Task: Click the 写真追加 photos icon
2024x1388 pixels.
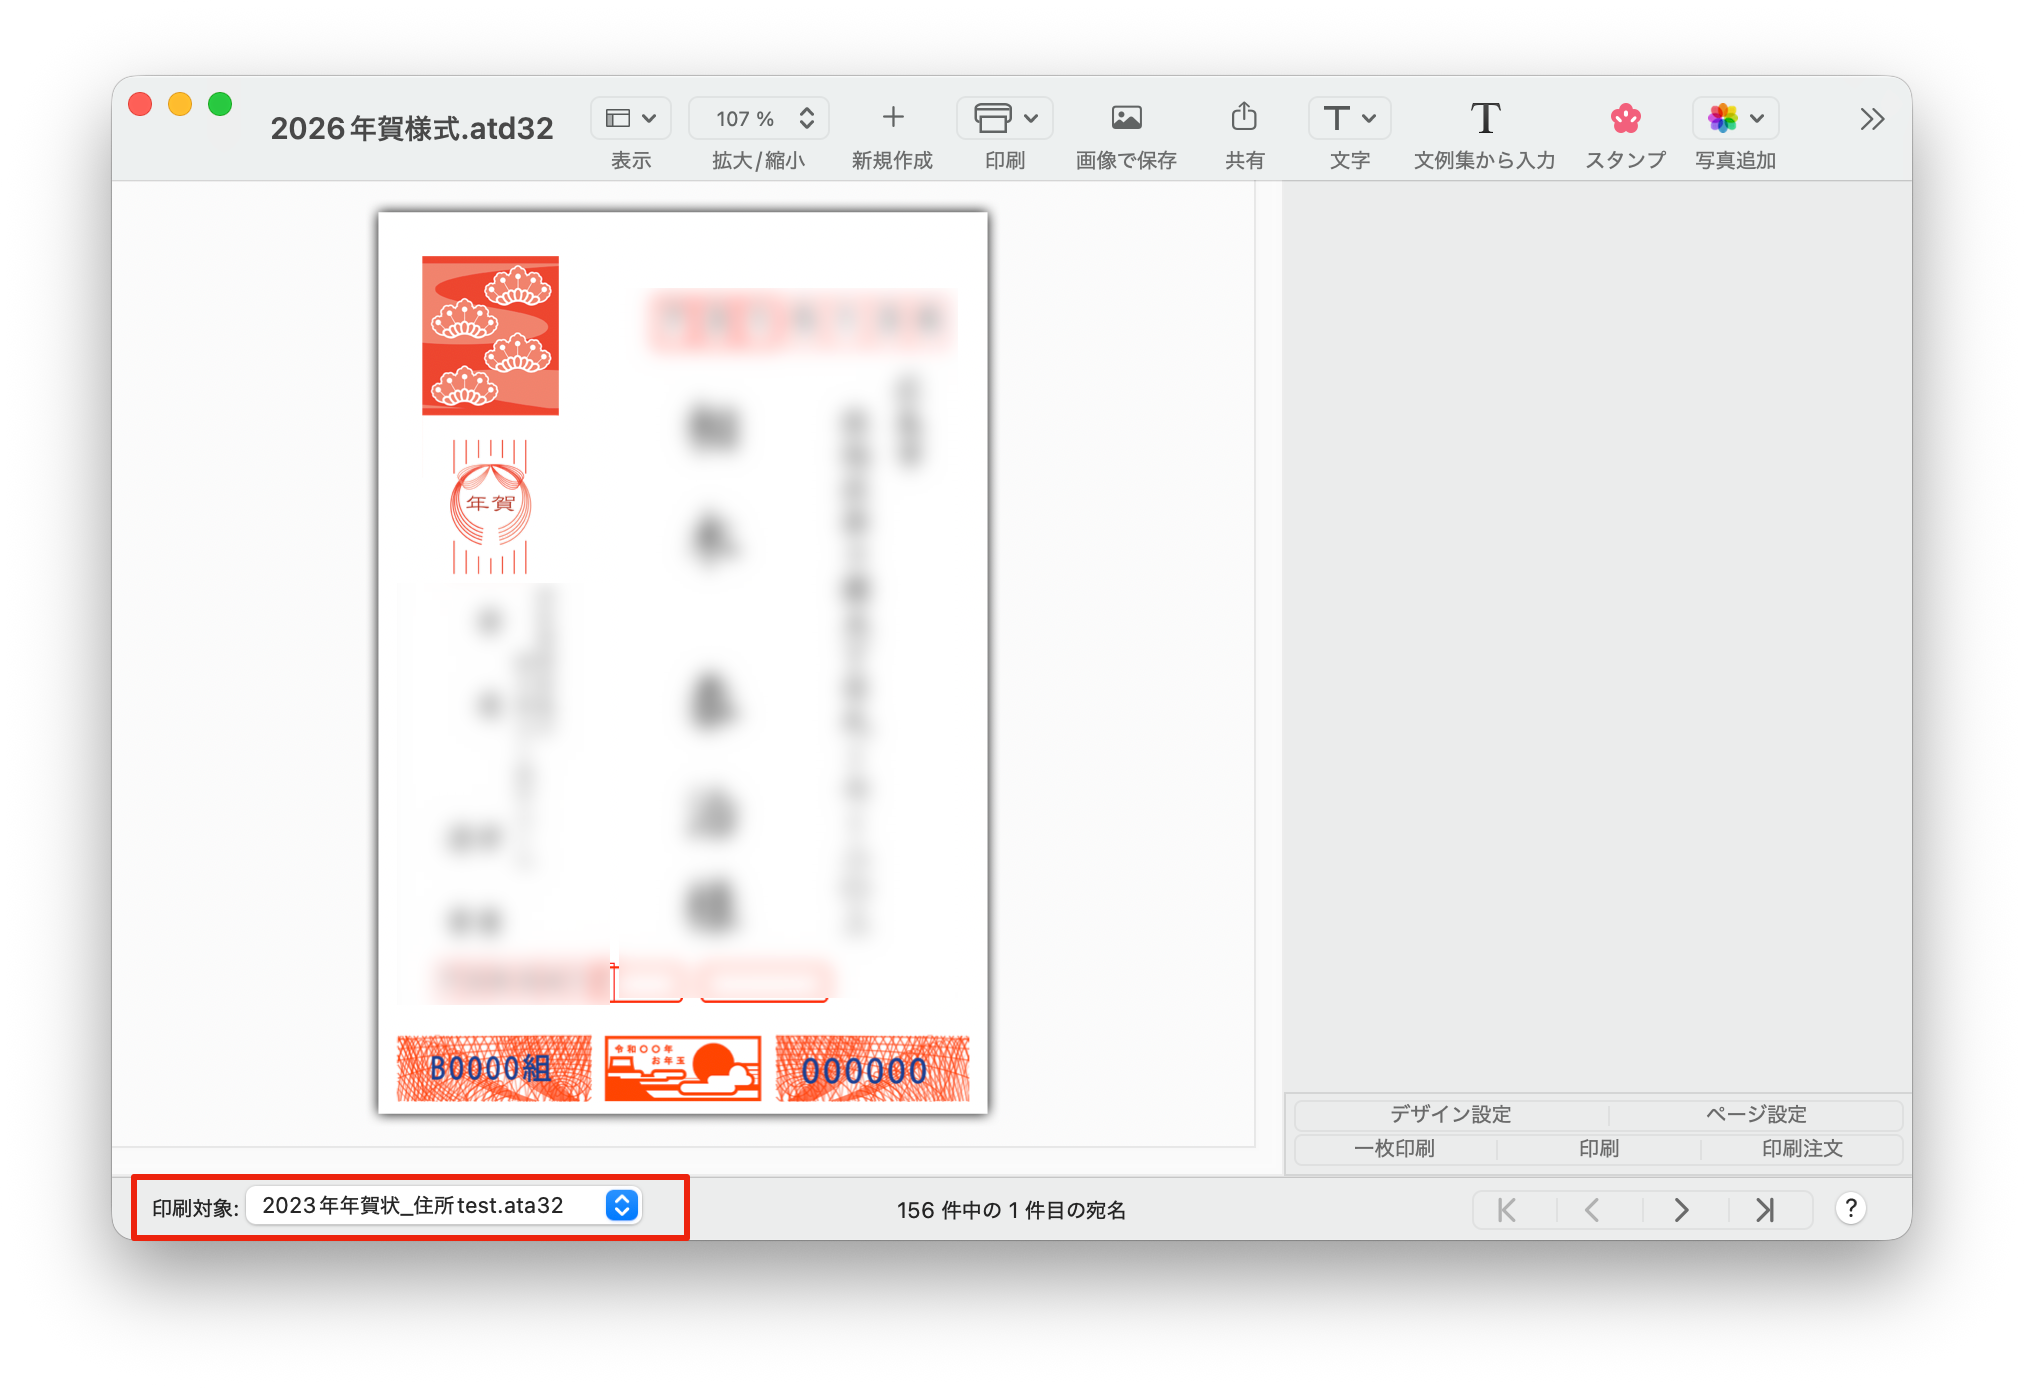Action: click(1723, 118)
